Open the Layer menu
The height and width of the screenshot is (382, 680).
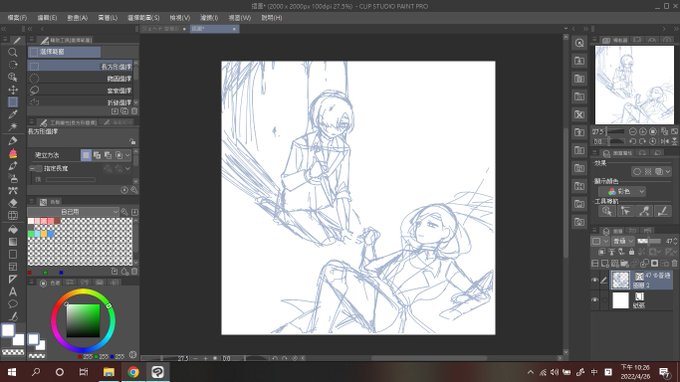tap(108, 18)
